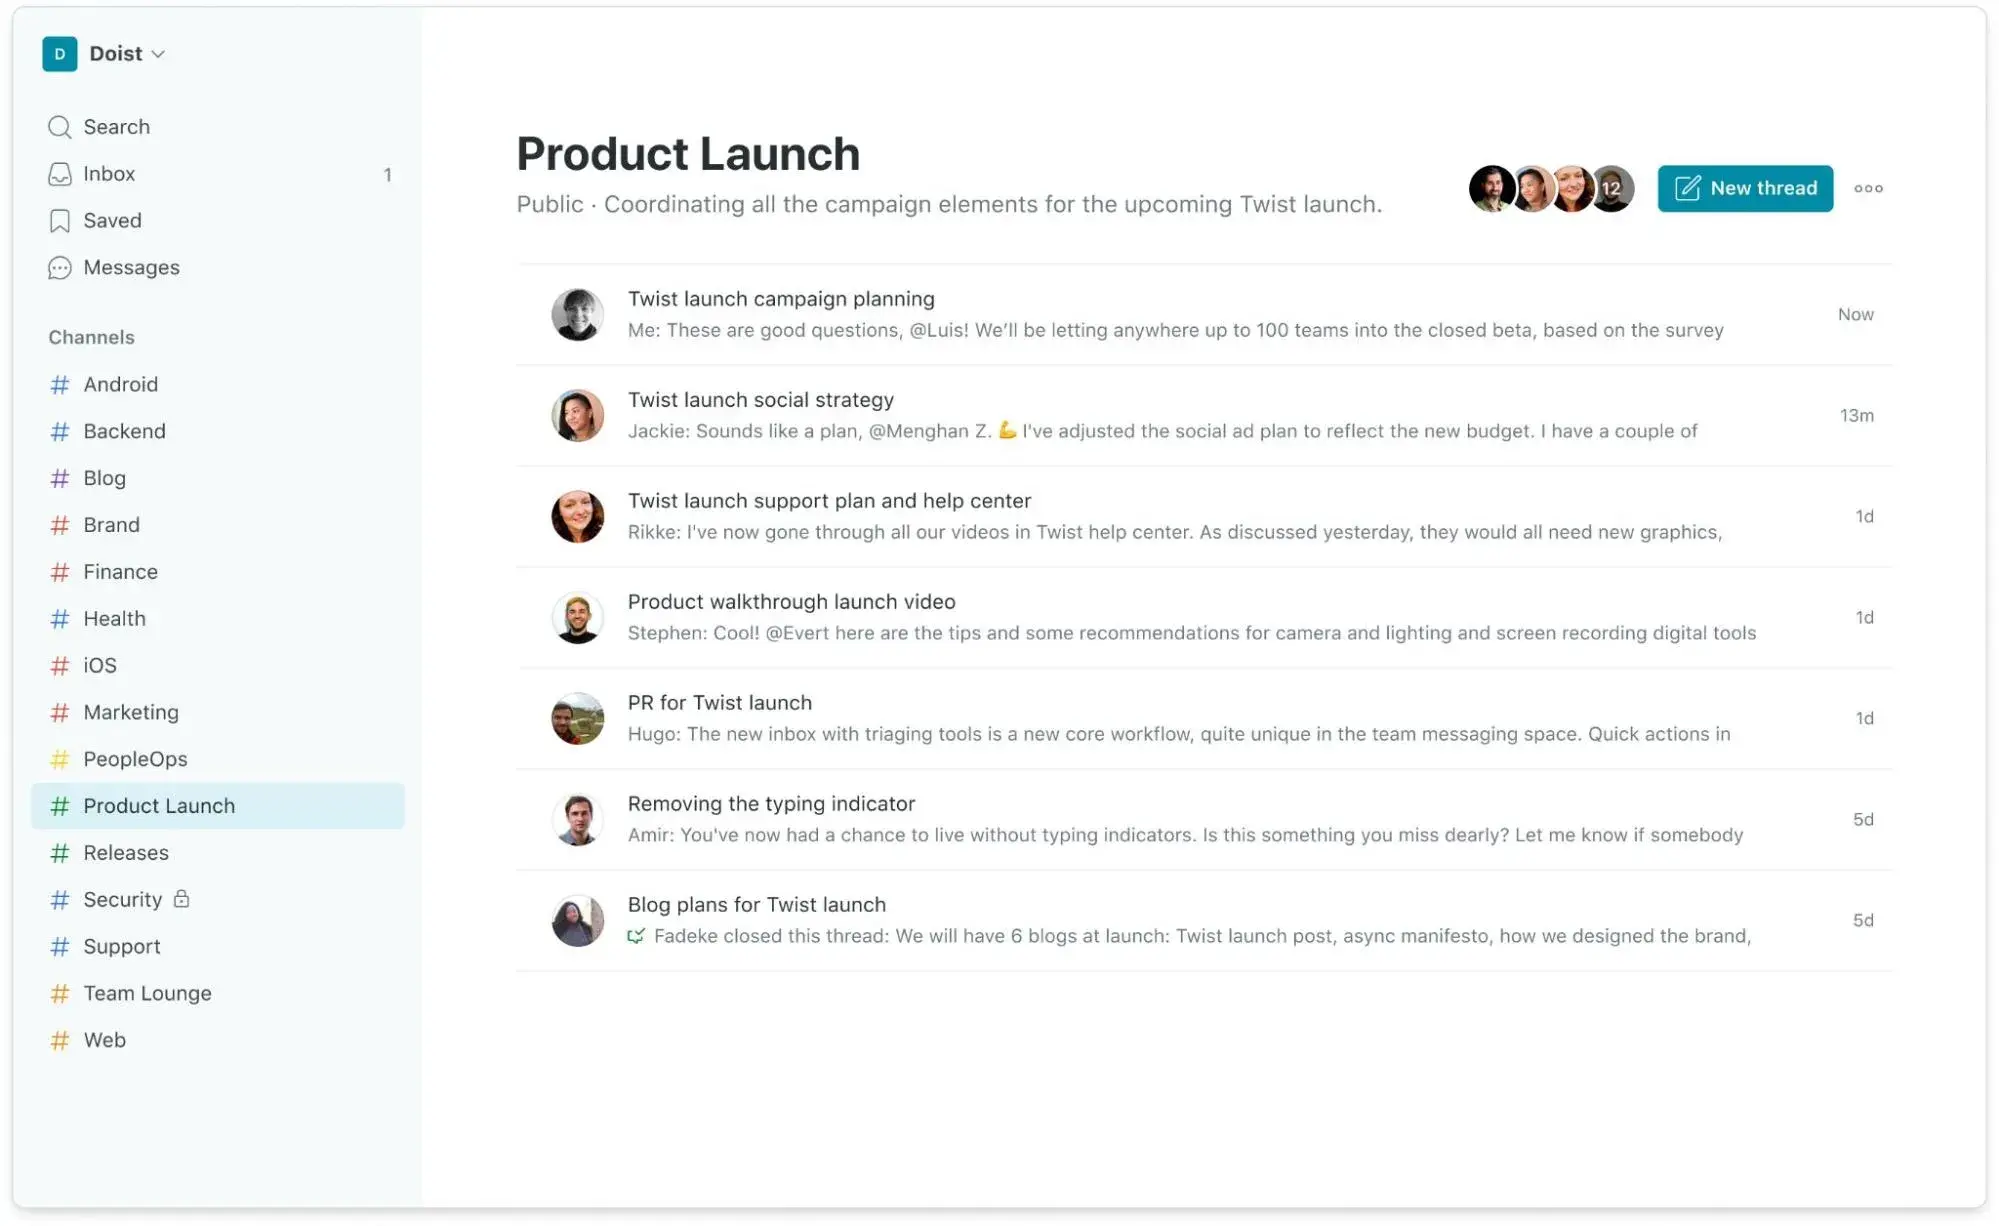Screen dimensions: 1999x1226
Task: Click the hashtag icon next to Marketing
Action: pos(59,712)
